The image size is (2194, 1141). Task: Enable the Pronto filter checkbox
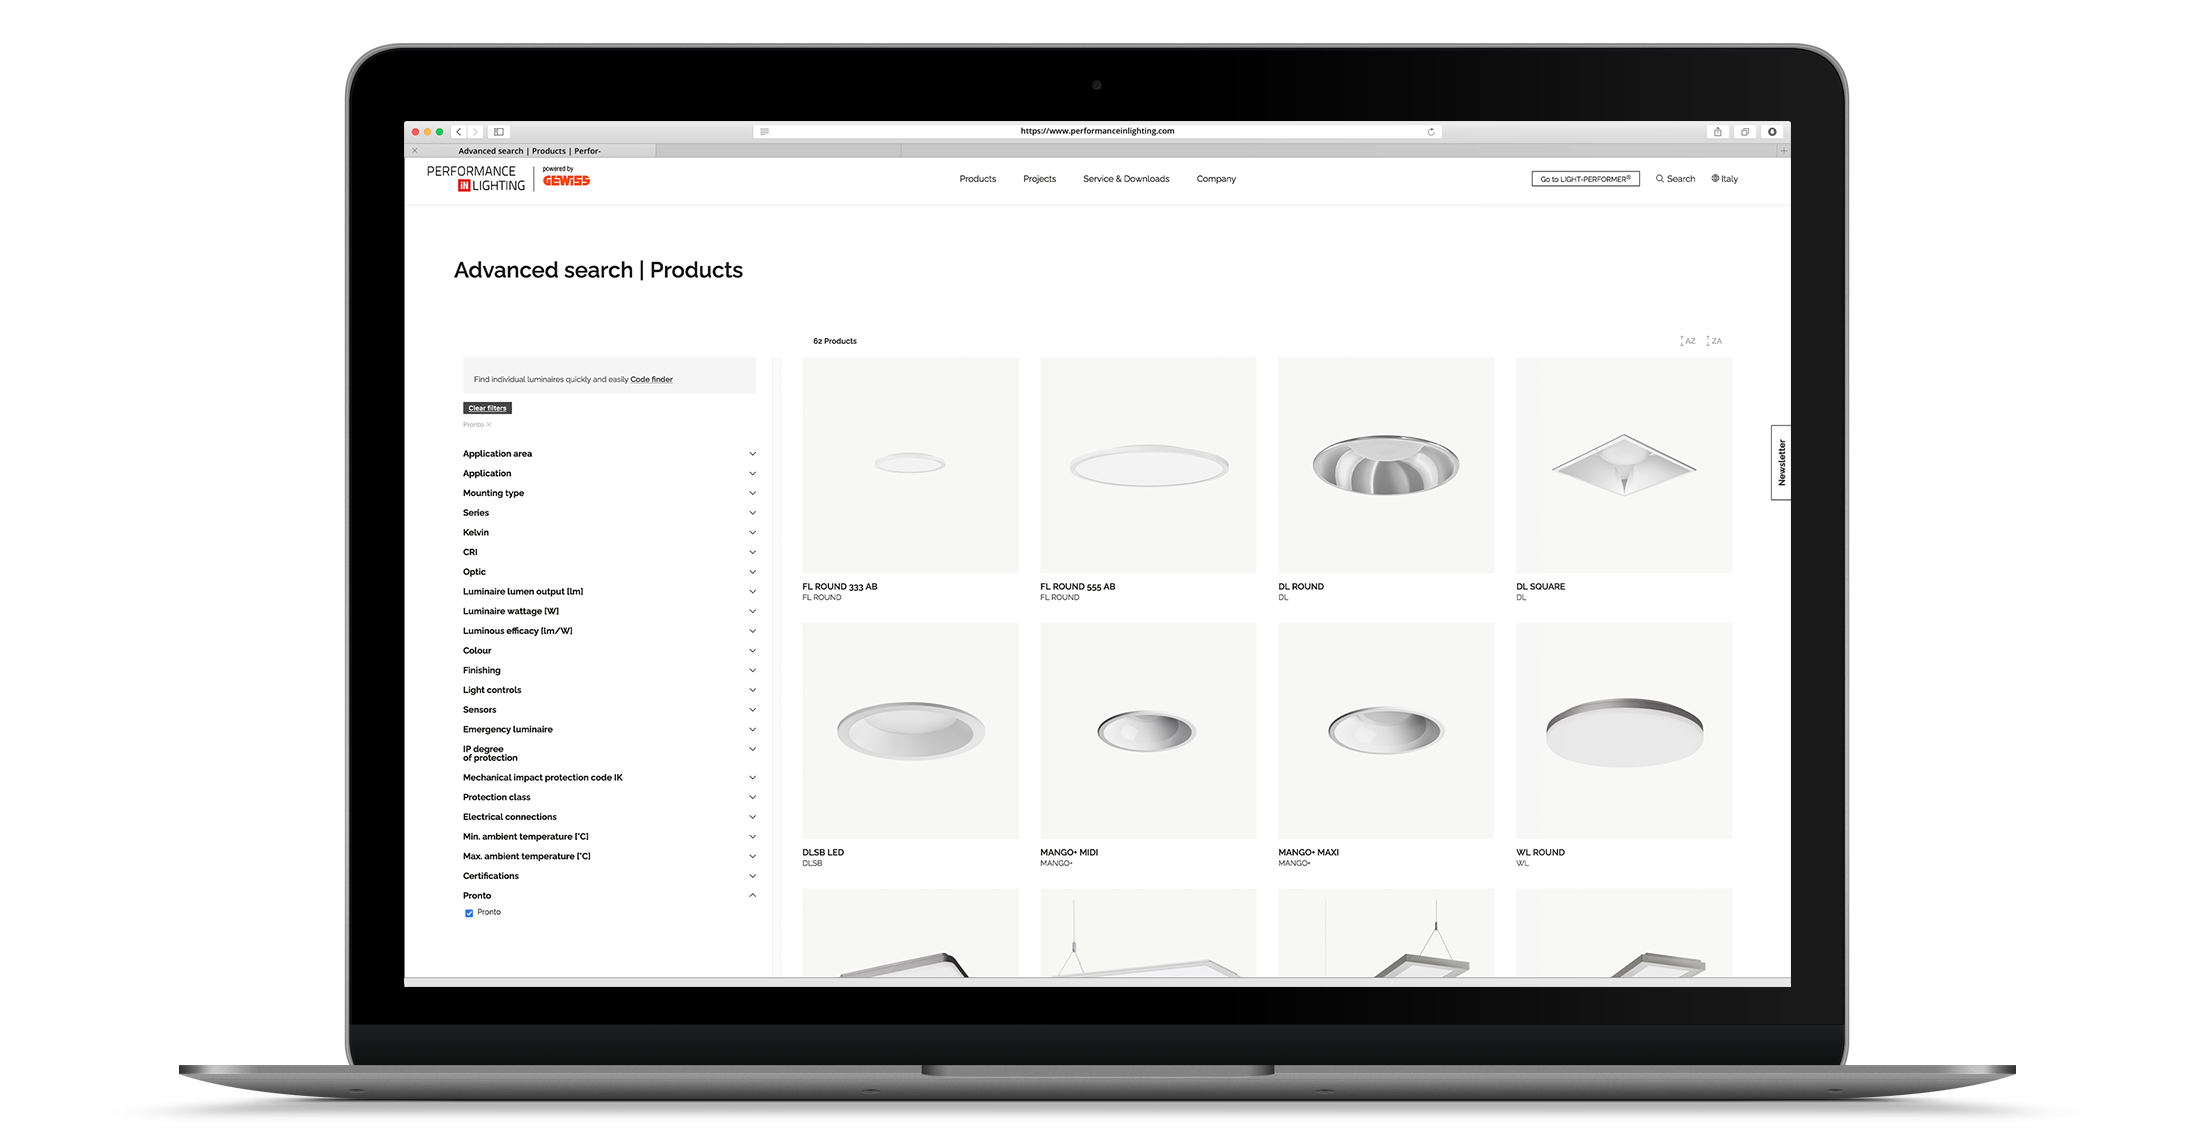pos(469,912)
